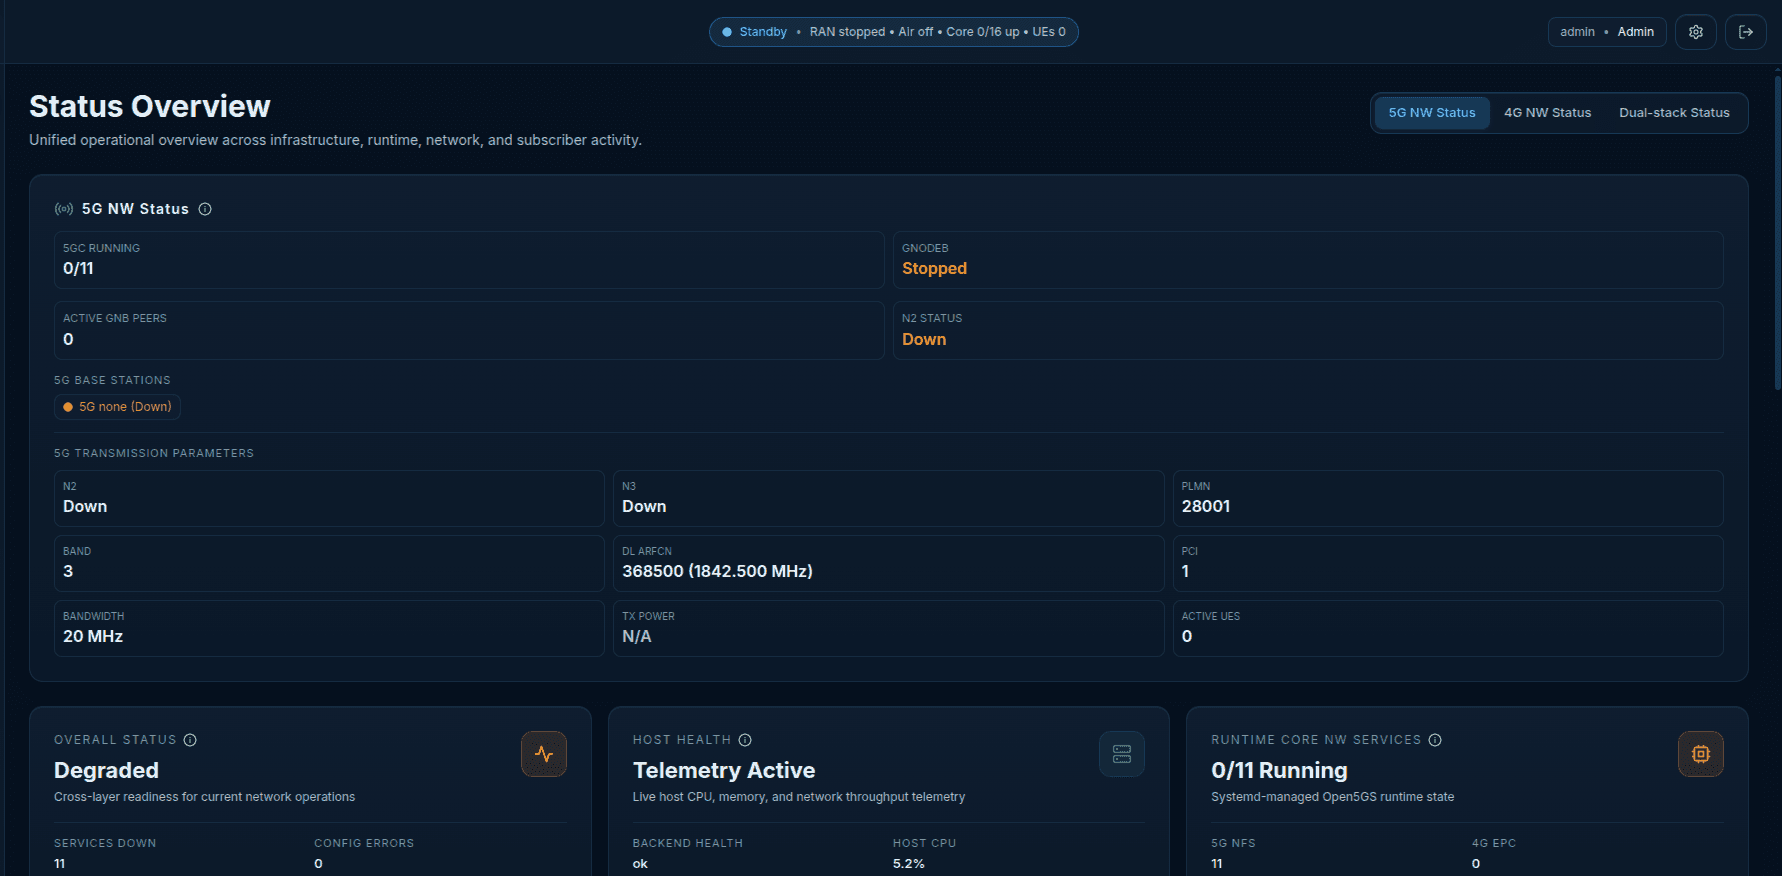Click the admin user badge
Image resolution: width=1782 pixels, height=876 pixels.
pos(1607,32)
